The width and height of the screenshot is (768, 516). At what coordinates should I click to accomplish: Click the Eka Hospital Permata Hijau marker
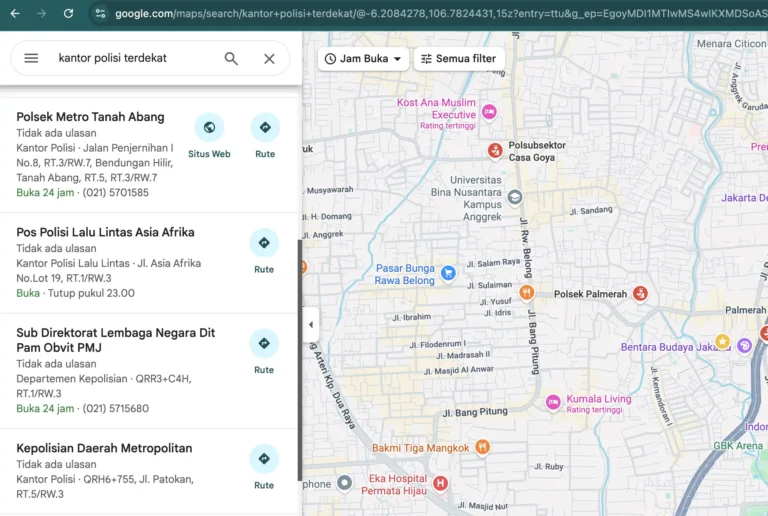[x=440, y=484]
